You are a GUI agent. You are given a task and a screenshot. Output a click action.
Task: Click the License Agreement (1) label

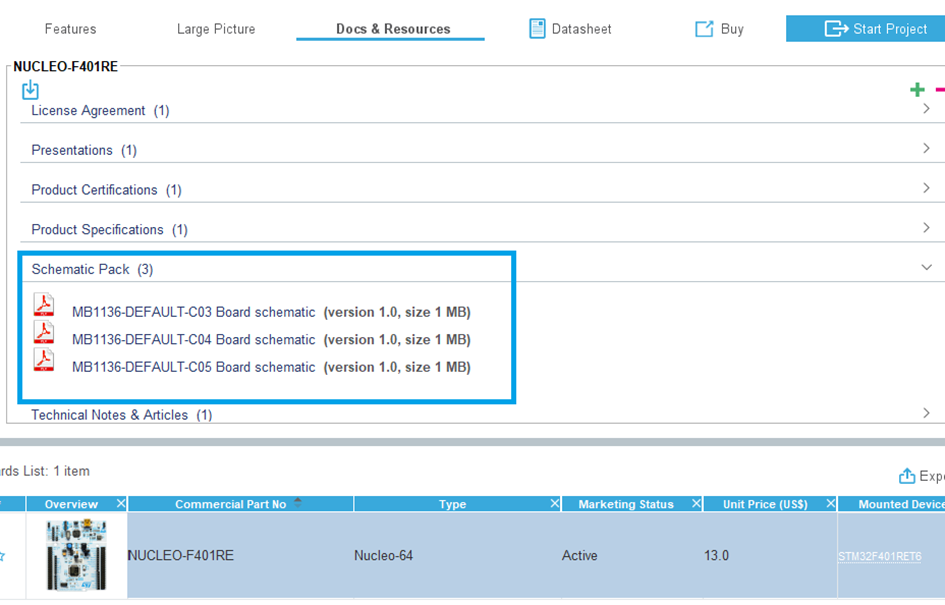(x=100, y=111)
